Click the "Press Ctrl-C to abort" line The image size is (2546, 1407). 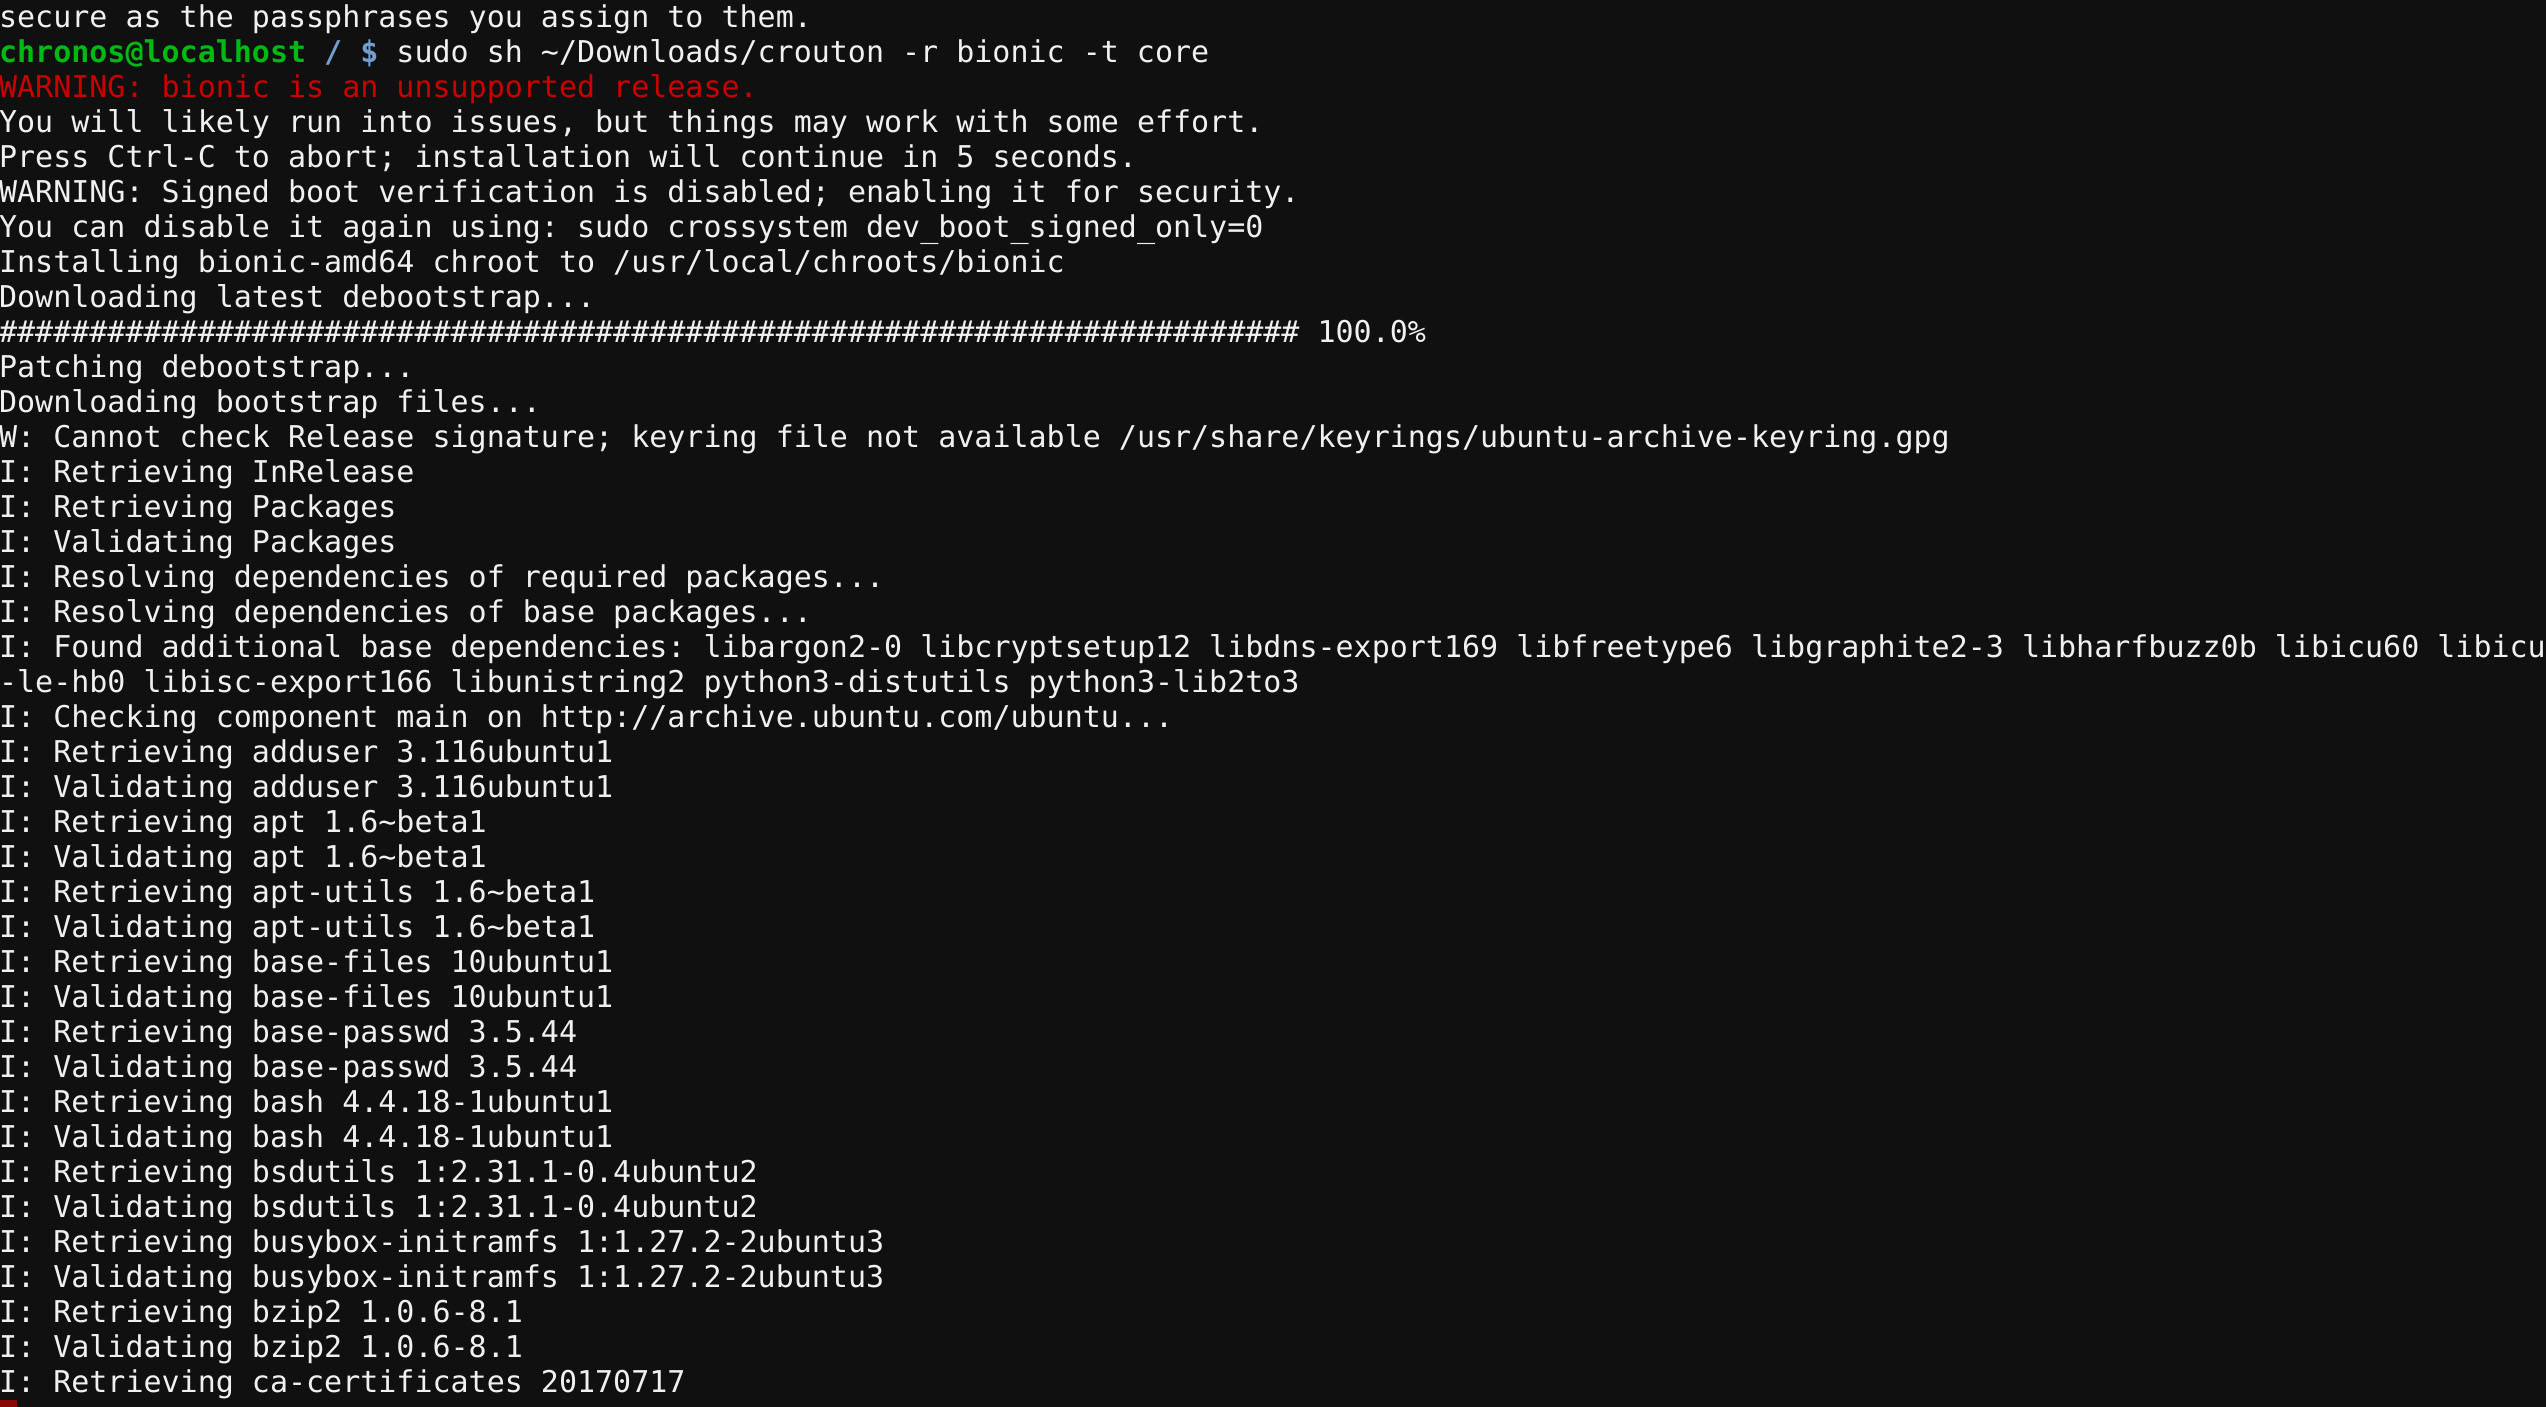(566, 157)
